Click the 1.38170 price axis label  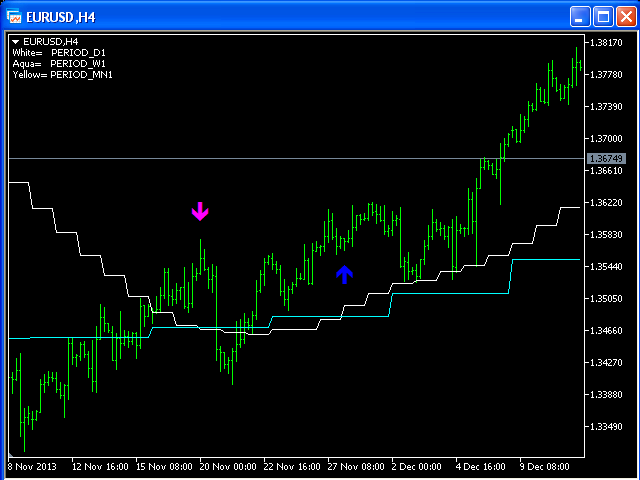[607, 43]
